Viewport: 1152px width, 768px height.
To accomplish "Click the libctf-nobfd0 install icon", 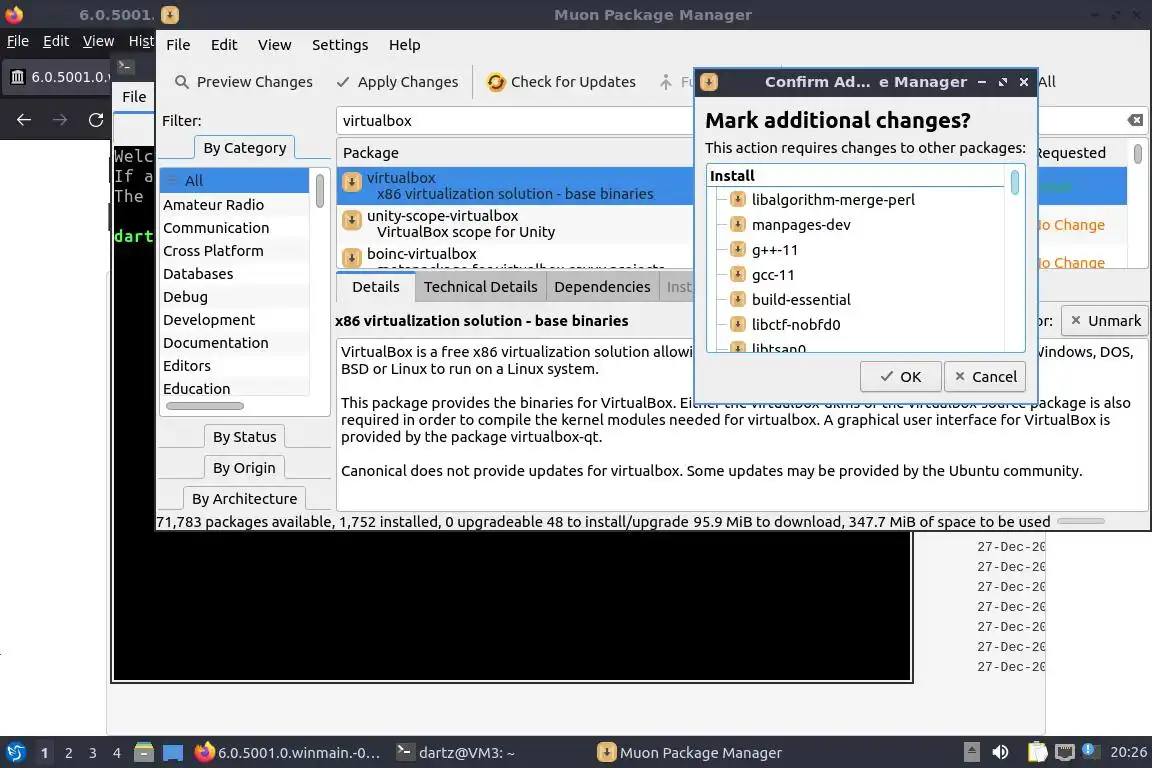I will (738, 324).
